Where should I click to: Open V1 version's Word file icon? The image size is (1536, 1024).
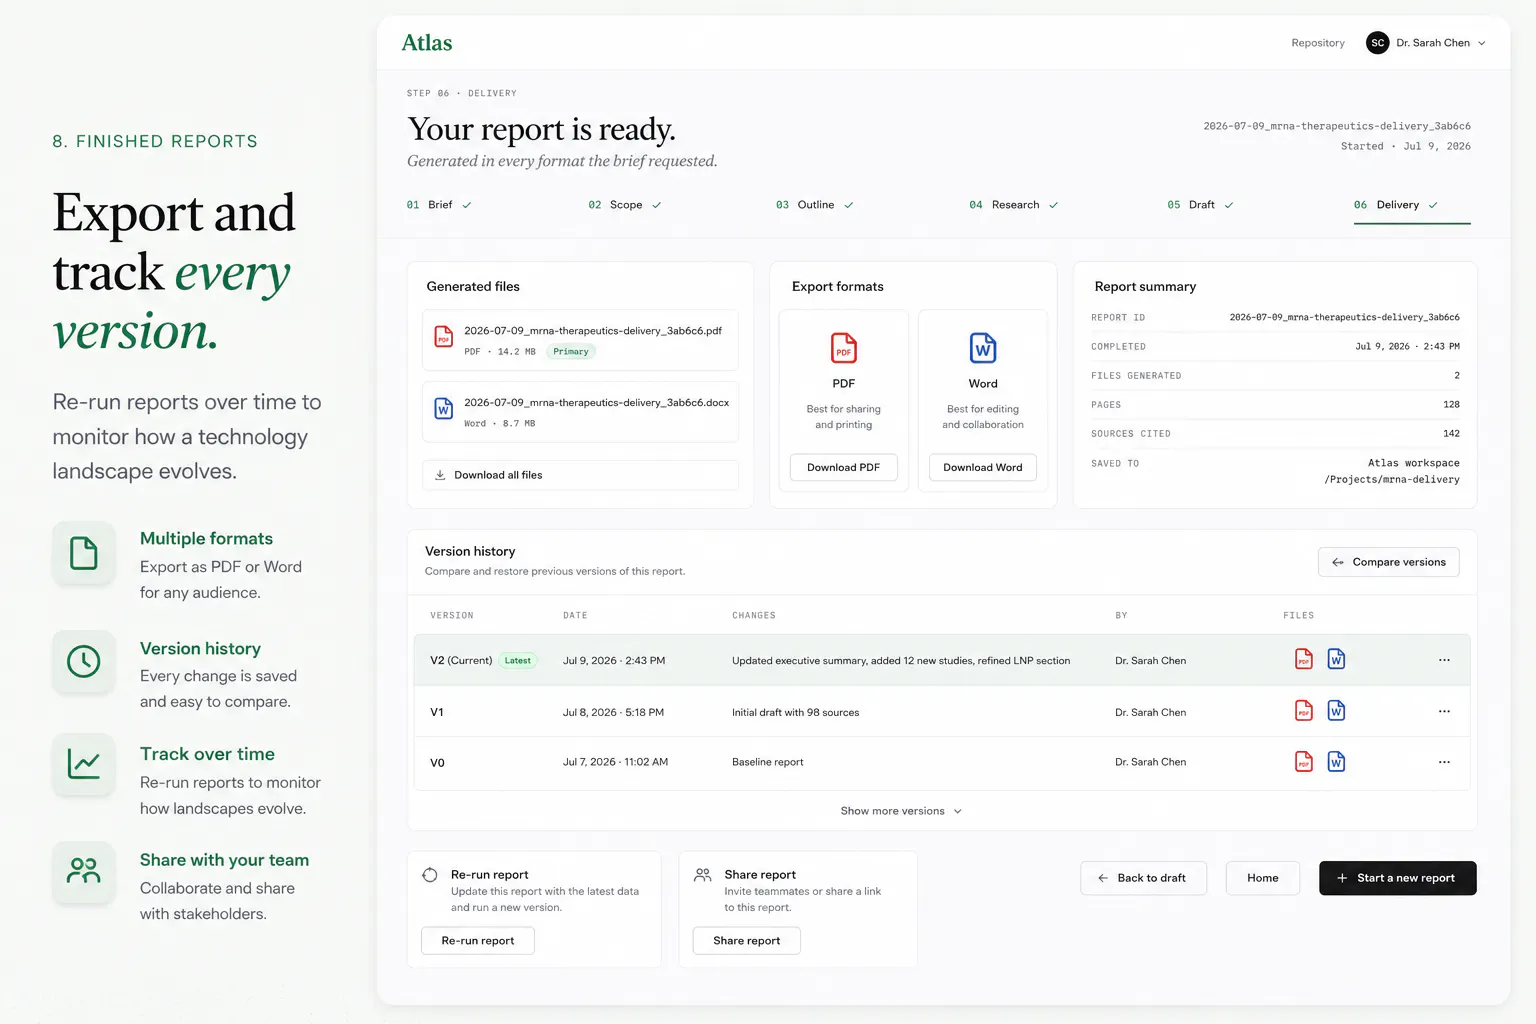click(x=1336, y=711)
